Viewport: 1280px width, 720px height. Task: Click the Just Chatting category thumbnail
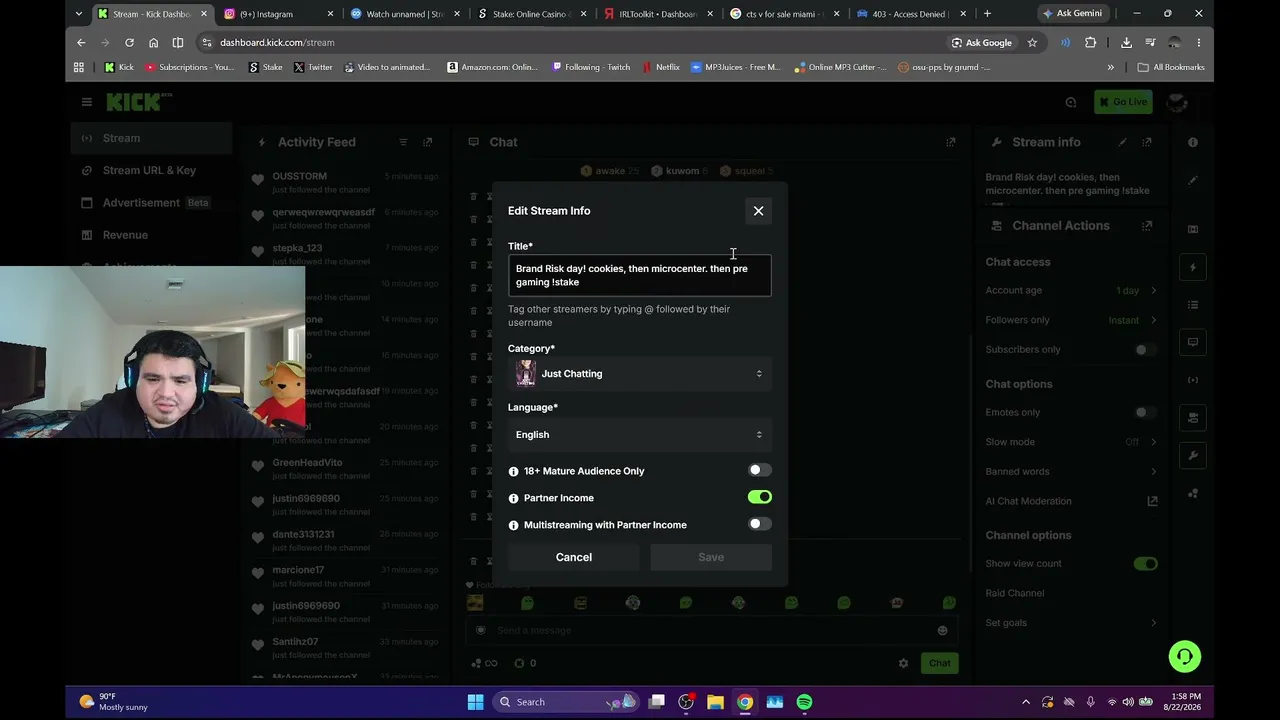coord(526,374)
